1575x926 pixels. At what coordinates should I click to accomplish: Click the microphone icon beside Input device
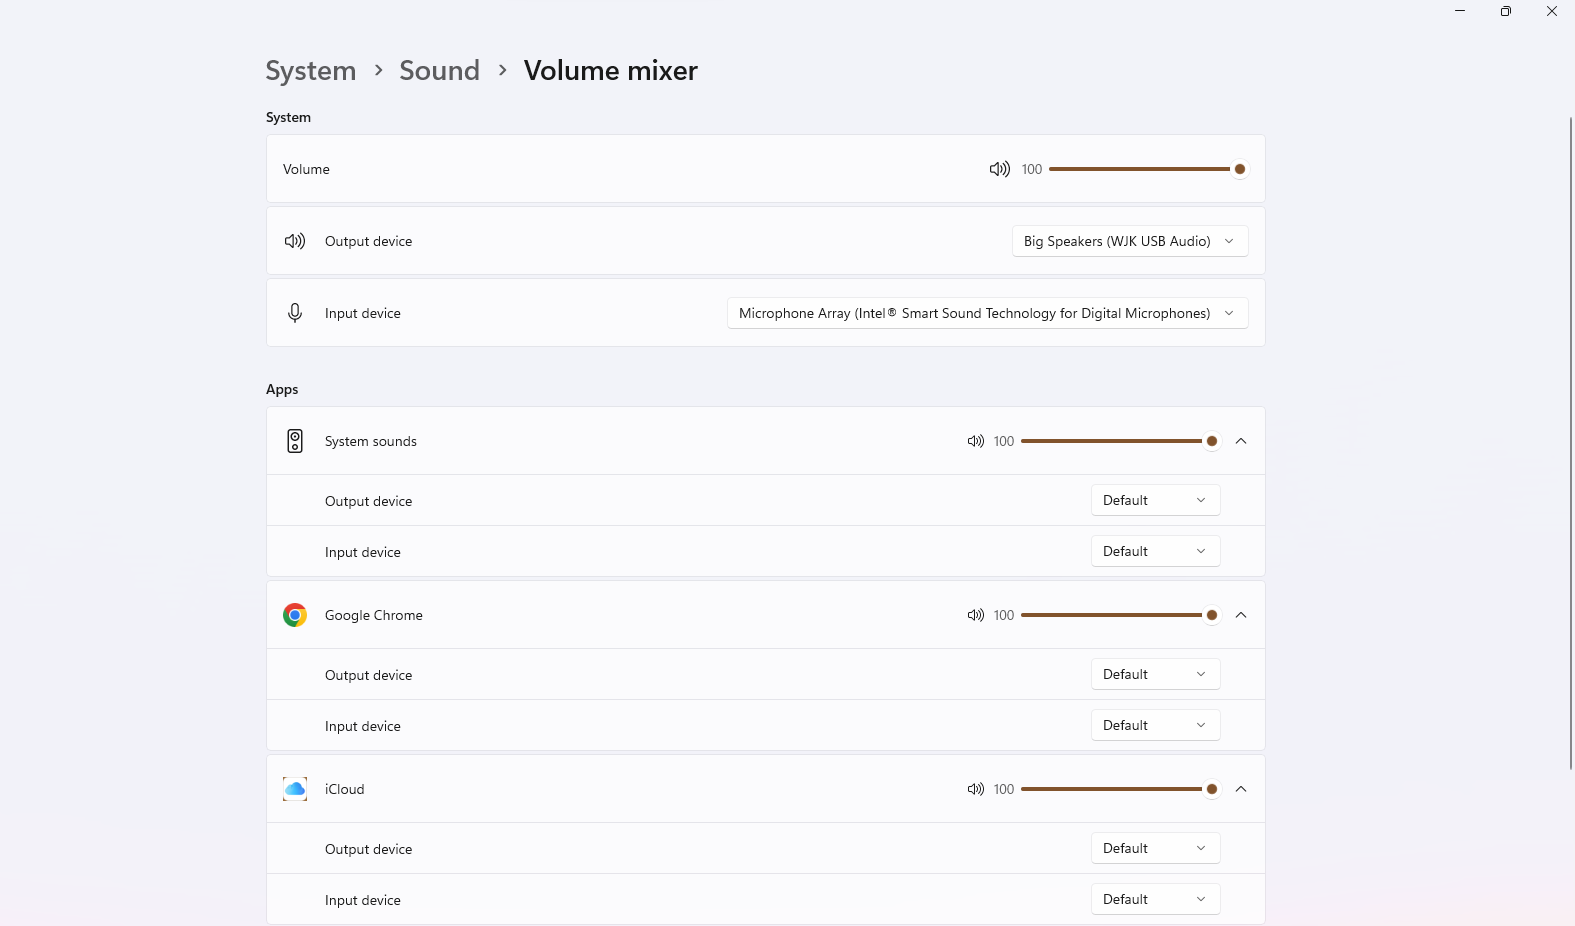295,313
